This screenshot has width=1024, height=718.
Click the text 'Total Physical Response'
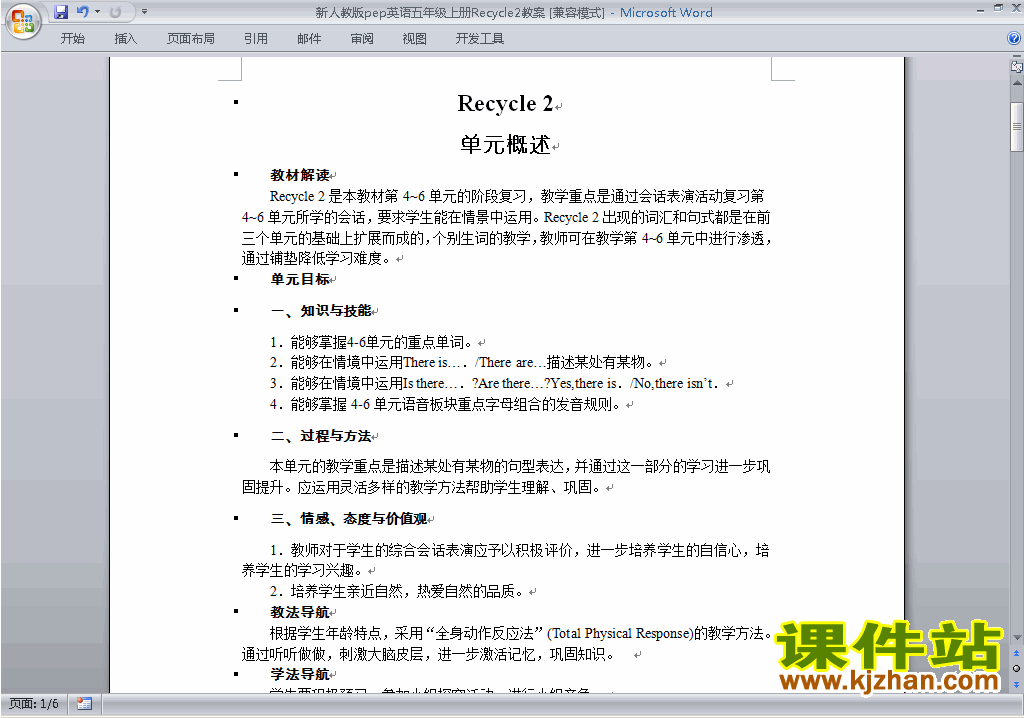click(619, 633)
